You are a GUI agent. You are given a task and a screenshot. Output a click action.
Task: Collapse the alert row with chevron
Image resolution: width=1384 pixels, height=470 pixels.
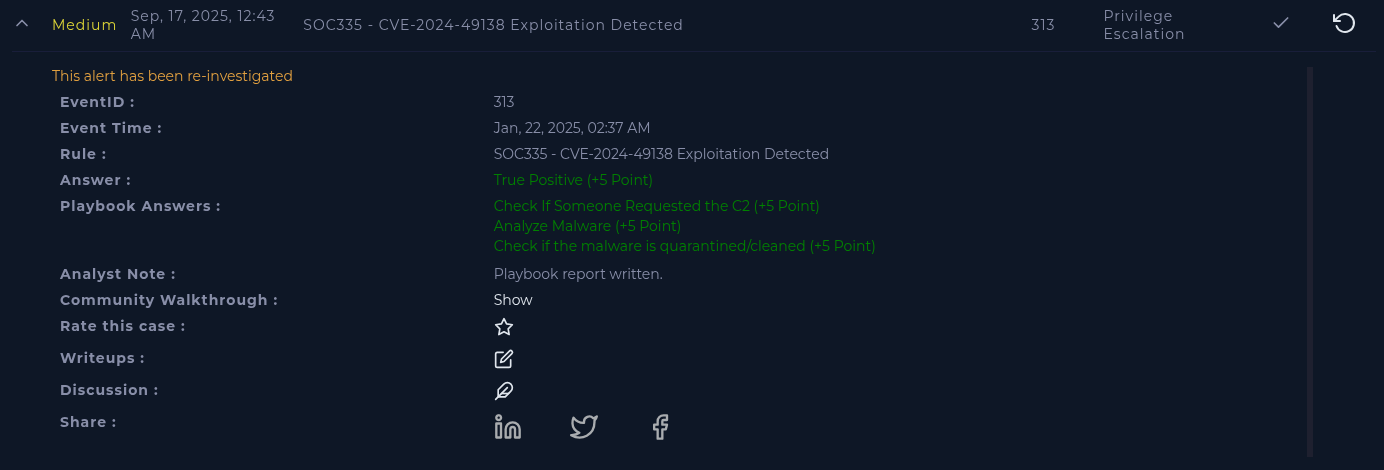pos(21,24)
